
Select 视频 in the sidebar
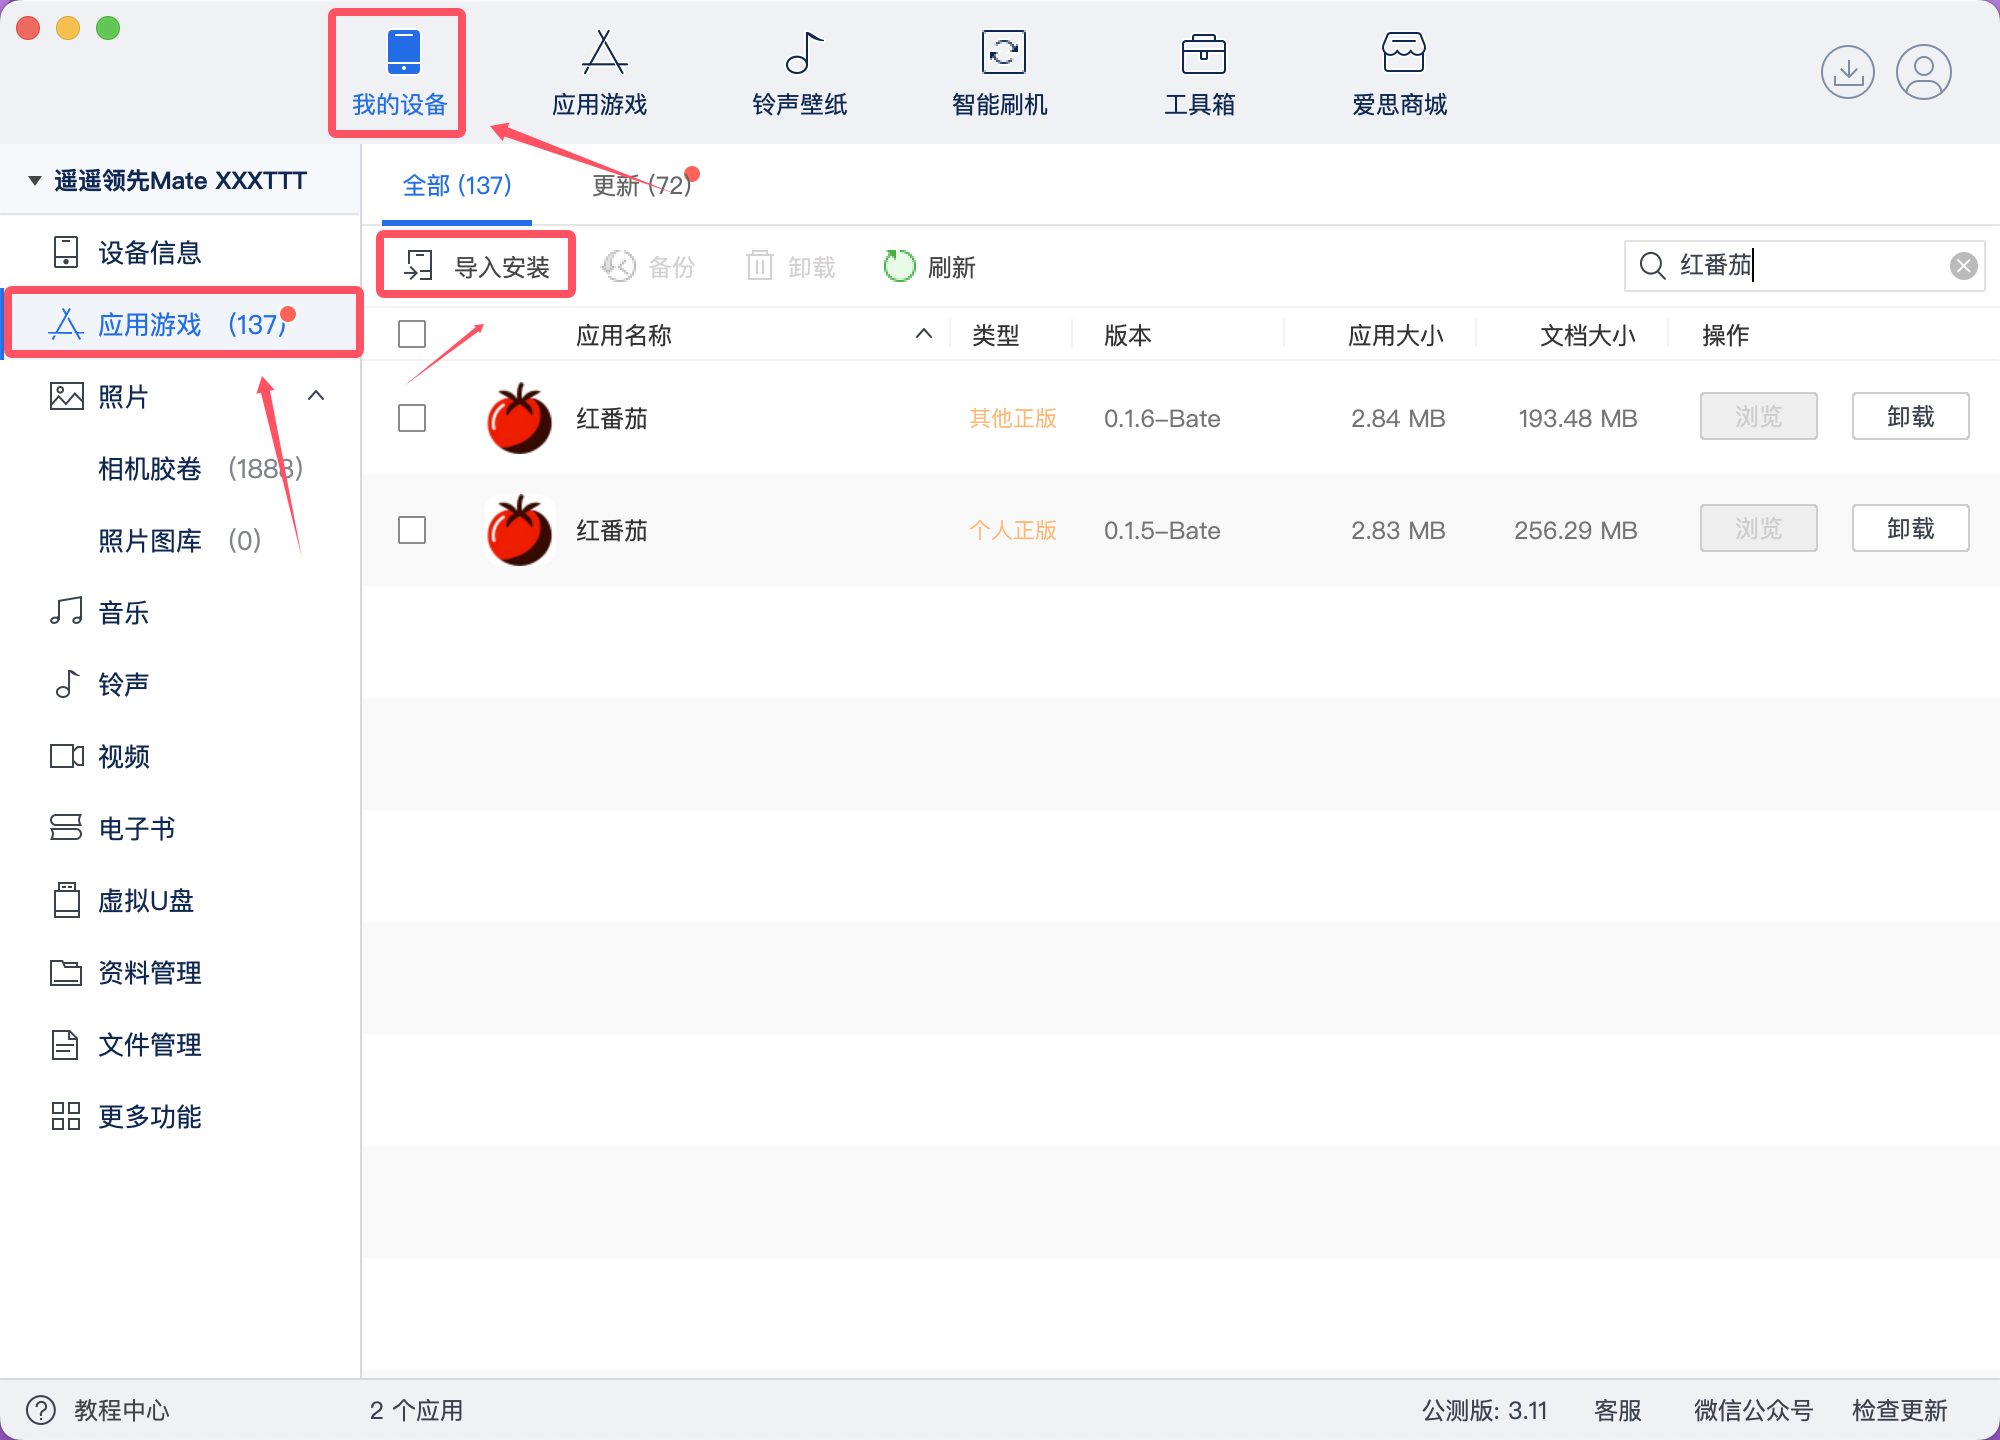click(x=180, y=756)
